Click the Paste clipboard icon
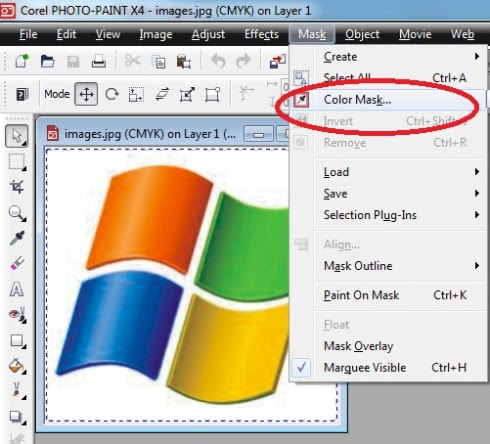The width and height of the screenshot is (490, 444). point(184,61)
